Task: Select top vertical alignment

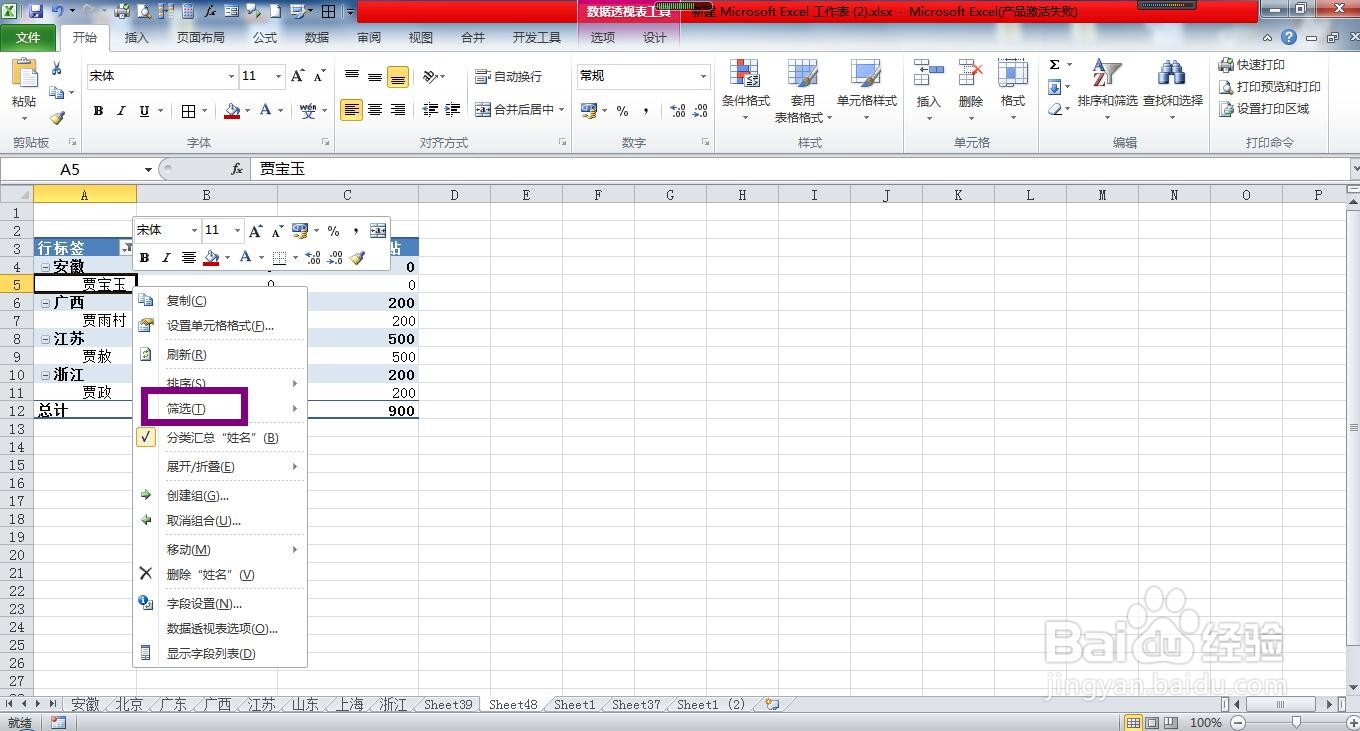Action: click(x=351, y=76)
